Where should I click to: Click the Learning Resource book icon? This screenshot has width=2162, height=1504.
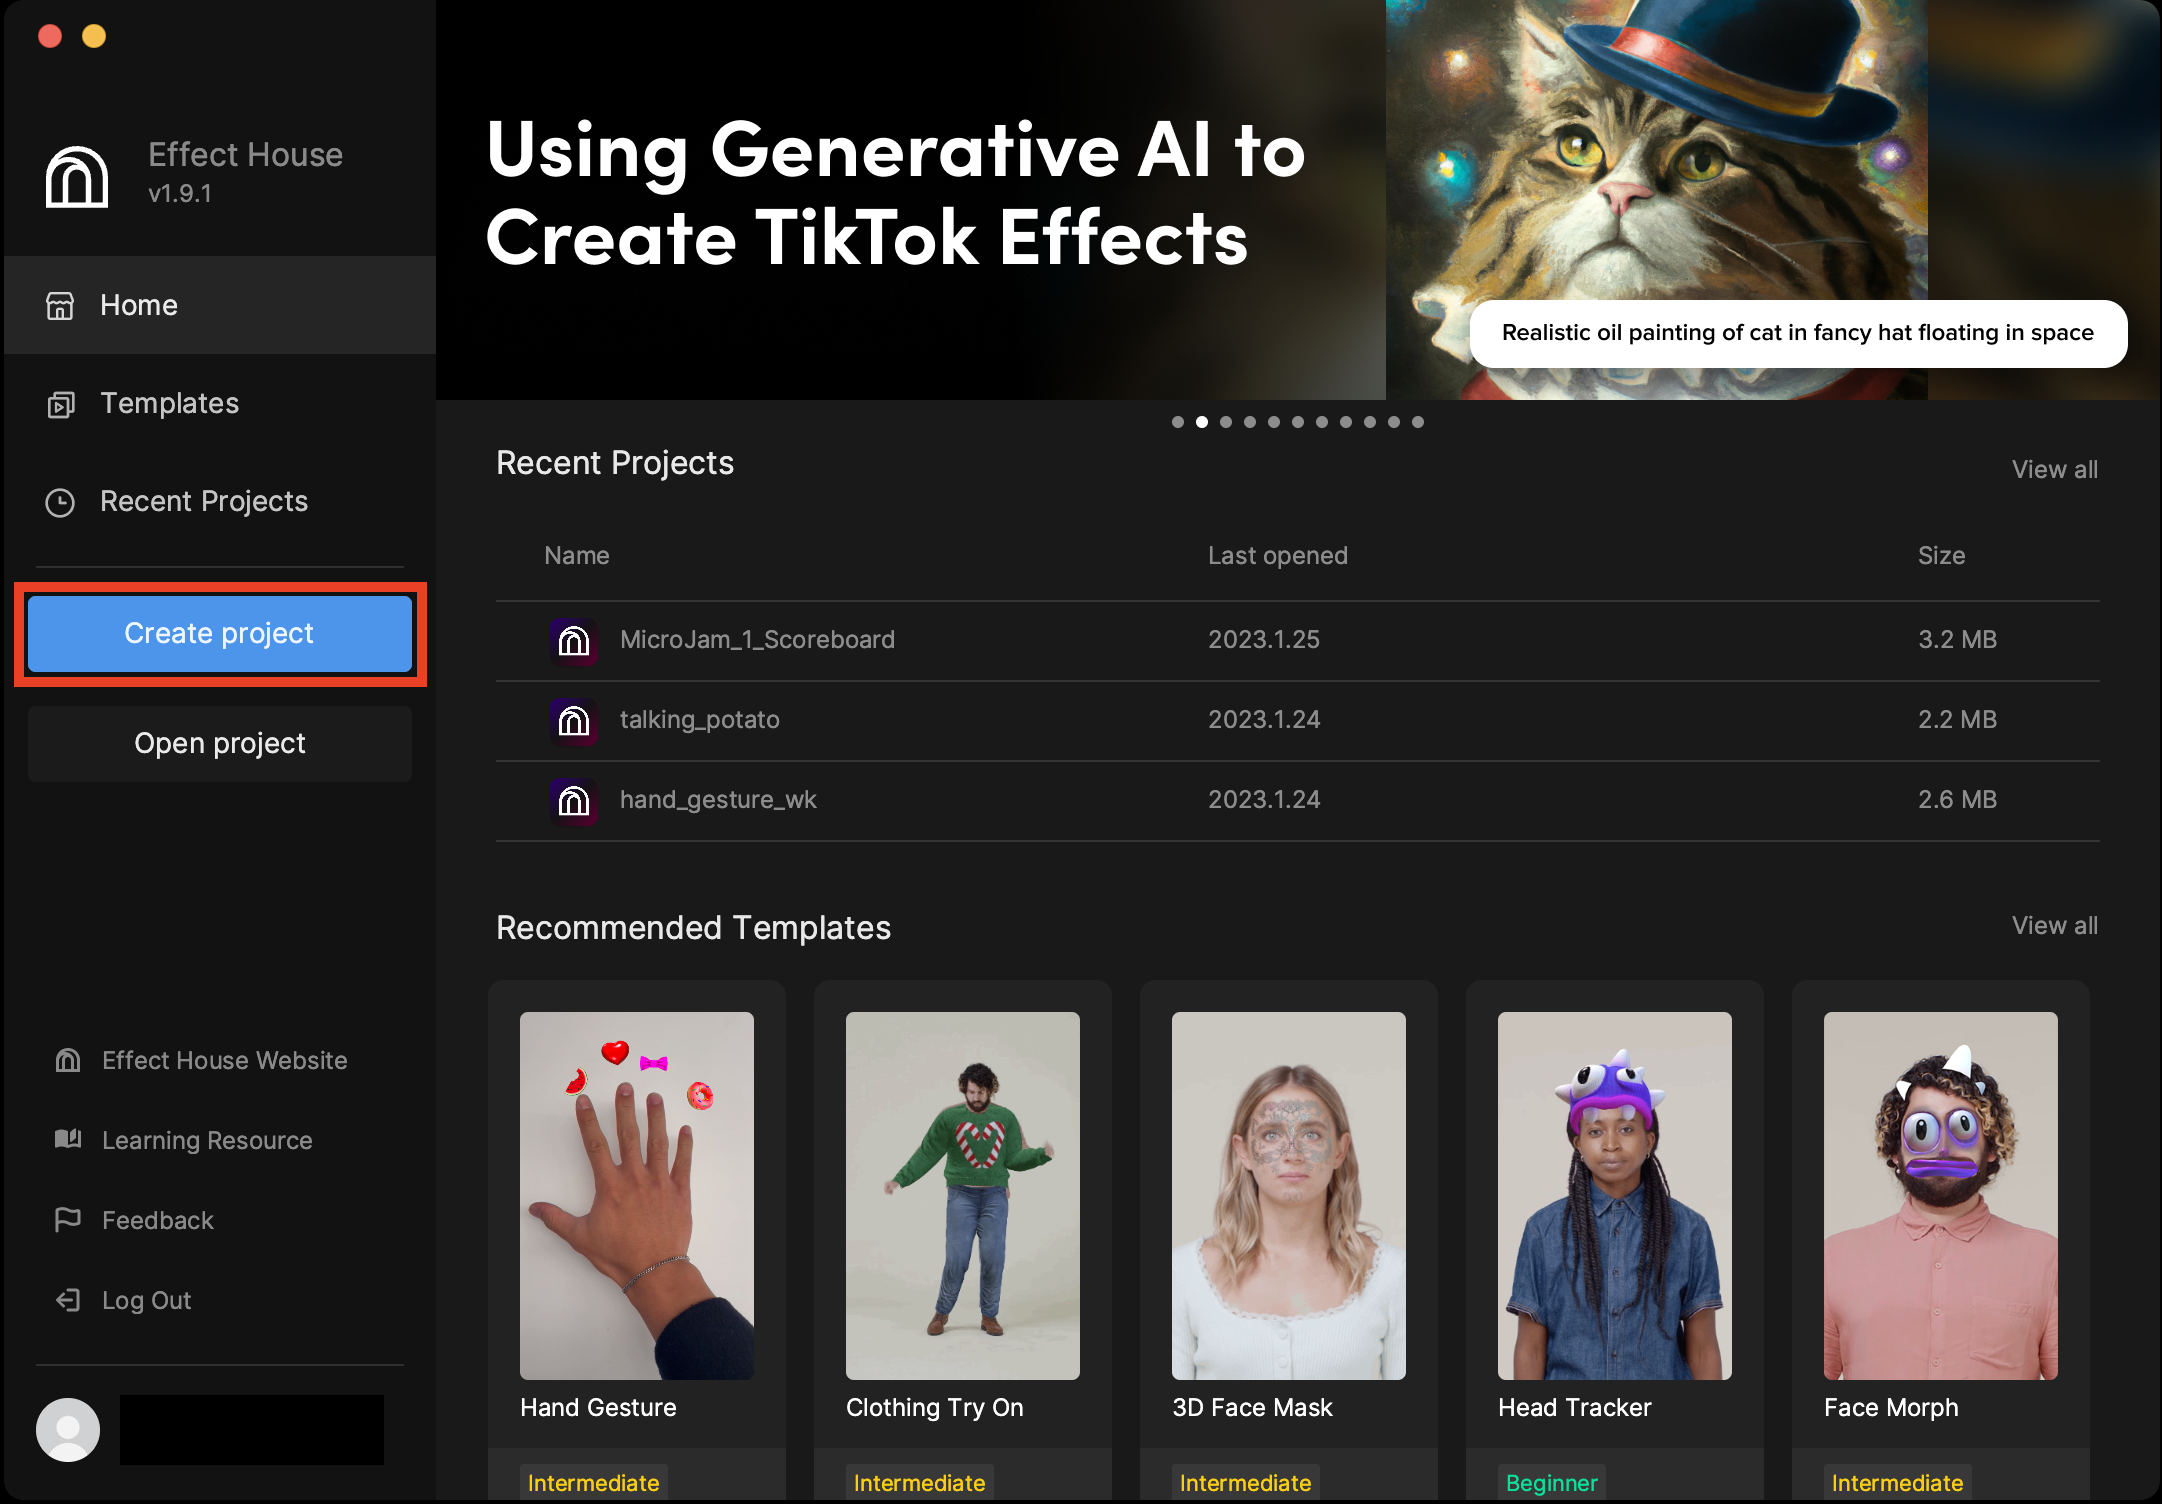tap(68, 1139)
